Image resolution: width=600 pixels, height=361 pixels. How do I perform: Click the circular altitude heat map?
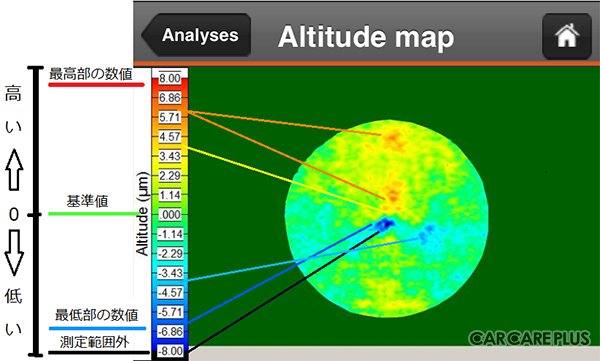(386, 219)
